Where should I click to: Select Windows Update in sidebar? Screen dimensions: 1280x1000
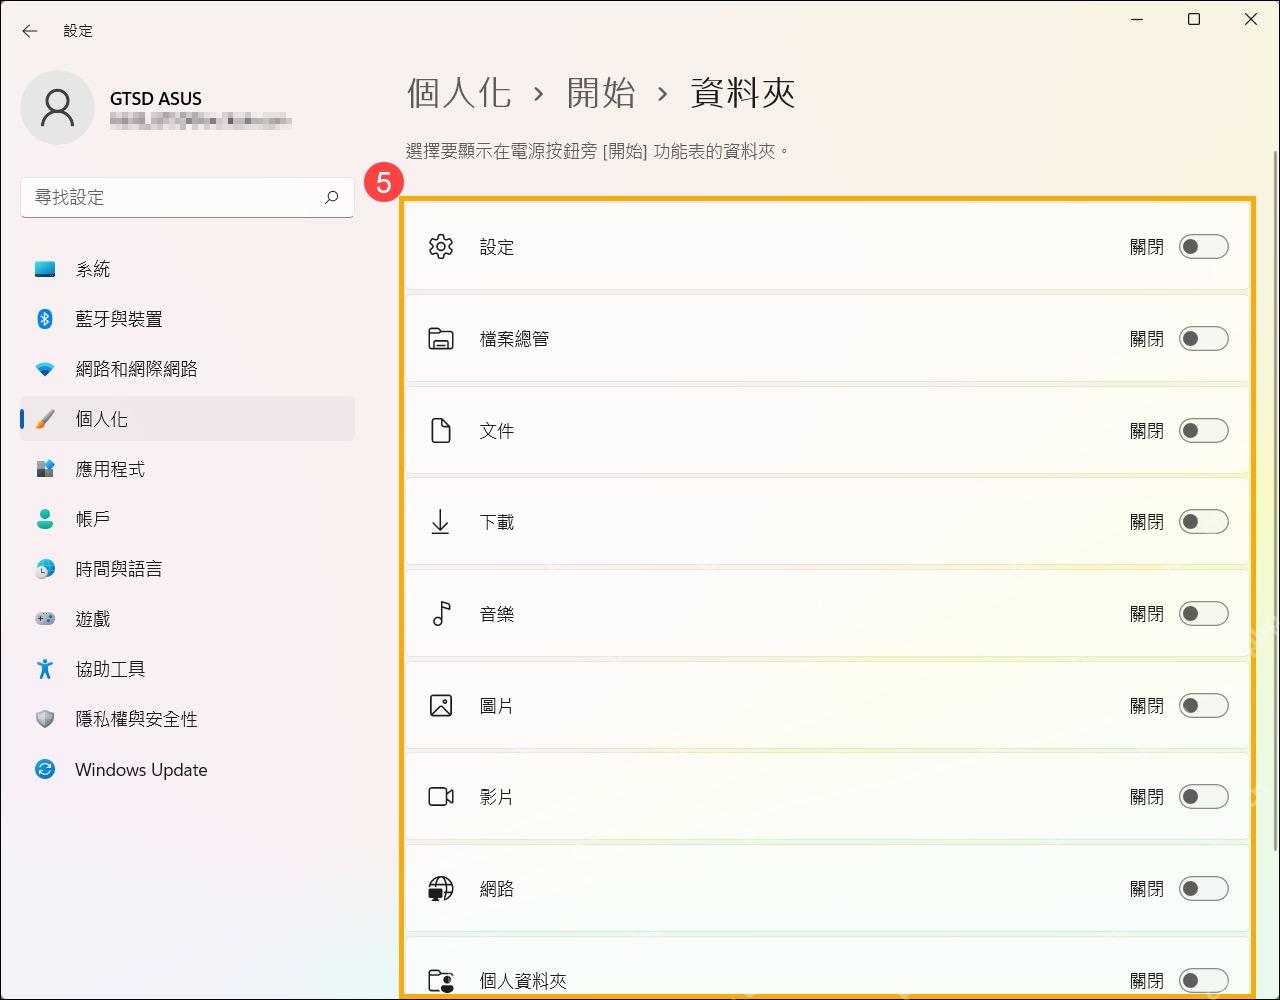[187, 769]
